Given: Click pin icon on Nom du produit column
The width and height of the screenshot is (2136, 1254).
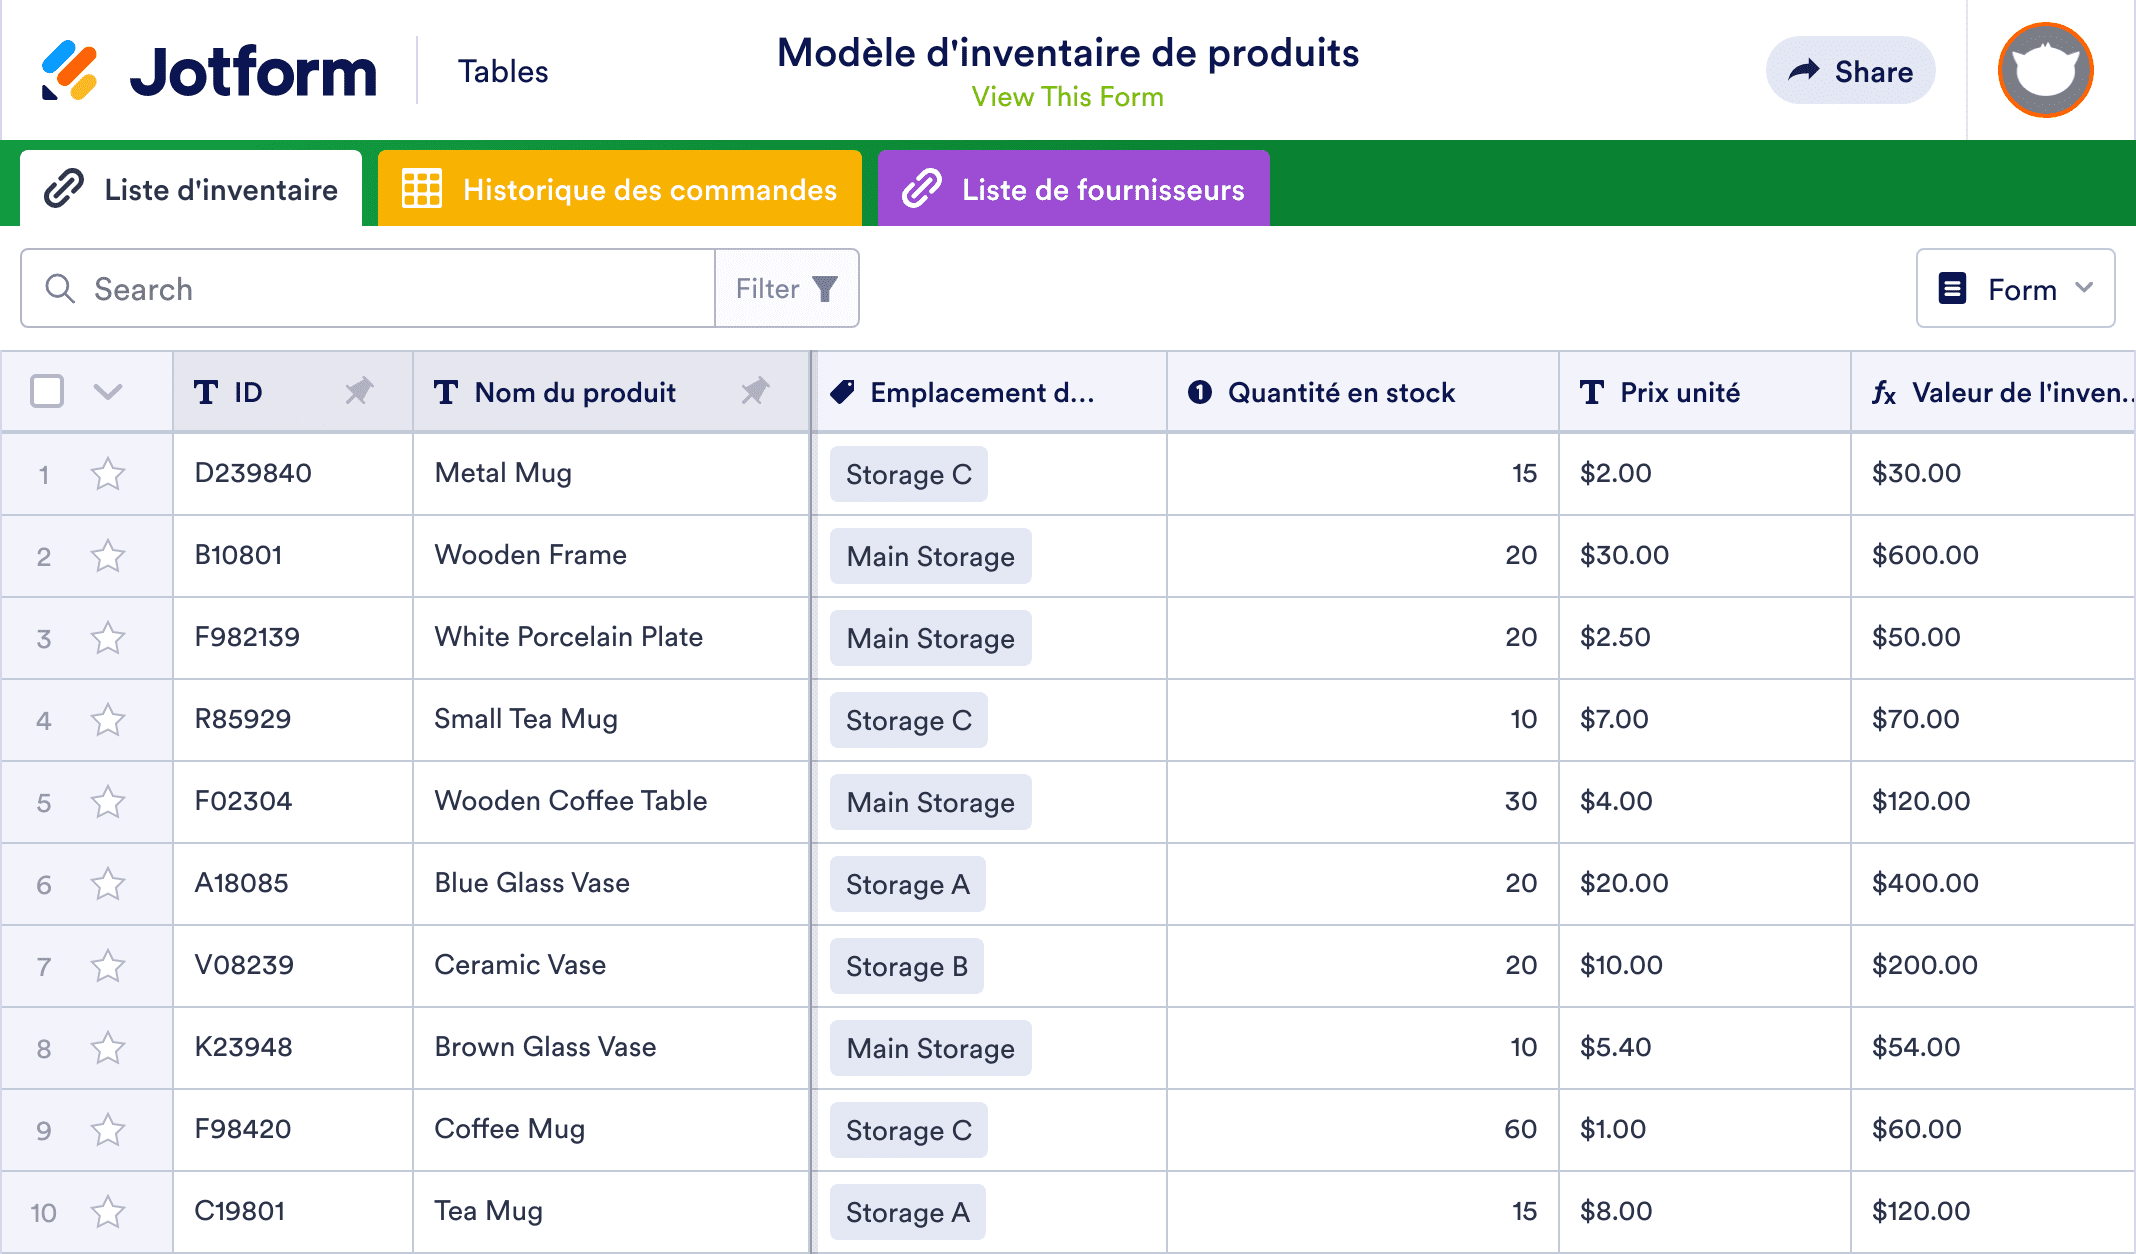Looking at the screenshot, I should tap(755, 391).
